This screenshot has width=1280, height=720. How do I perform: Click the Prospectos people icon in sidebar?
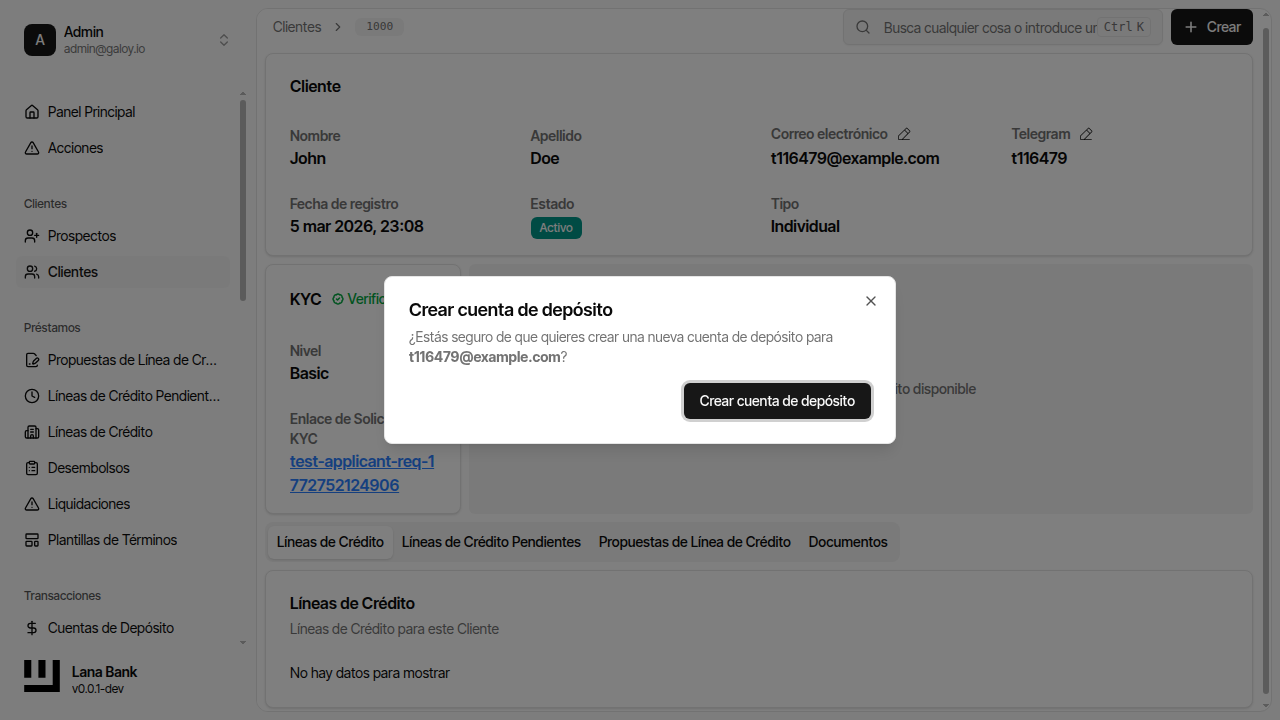pos(31,235)
